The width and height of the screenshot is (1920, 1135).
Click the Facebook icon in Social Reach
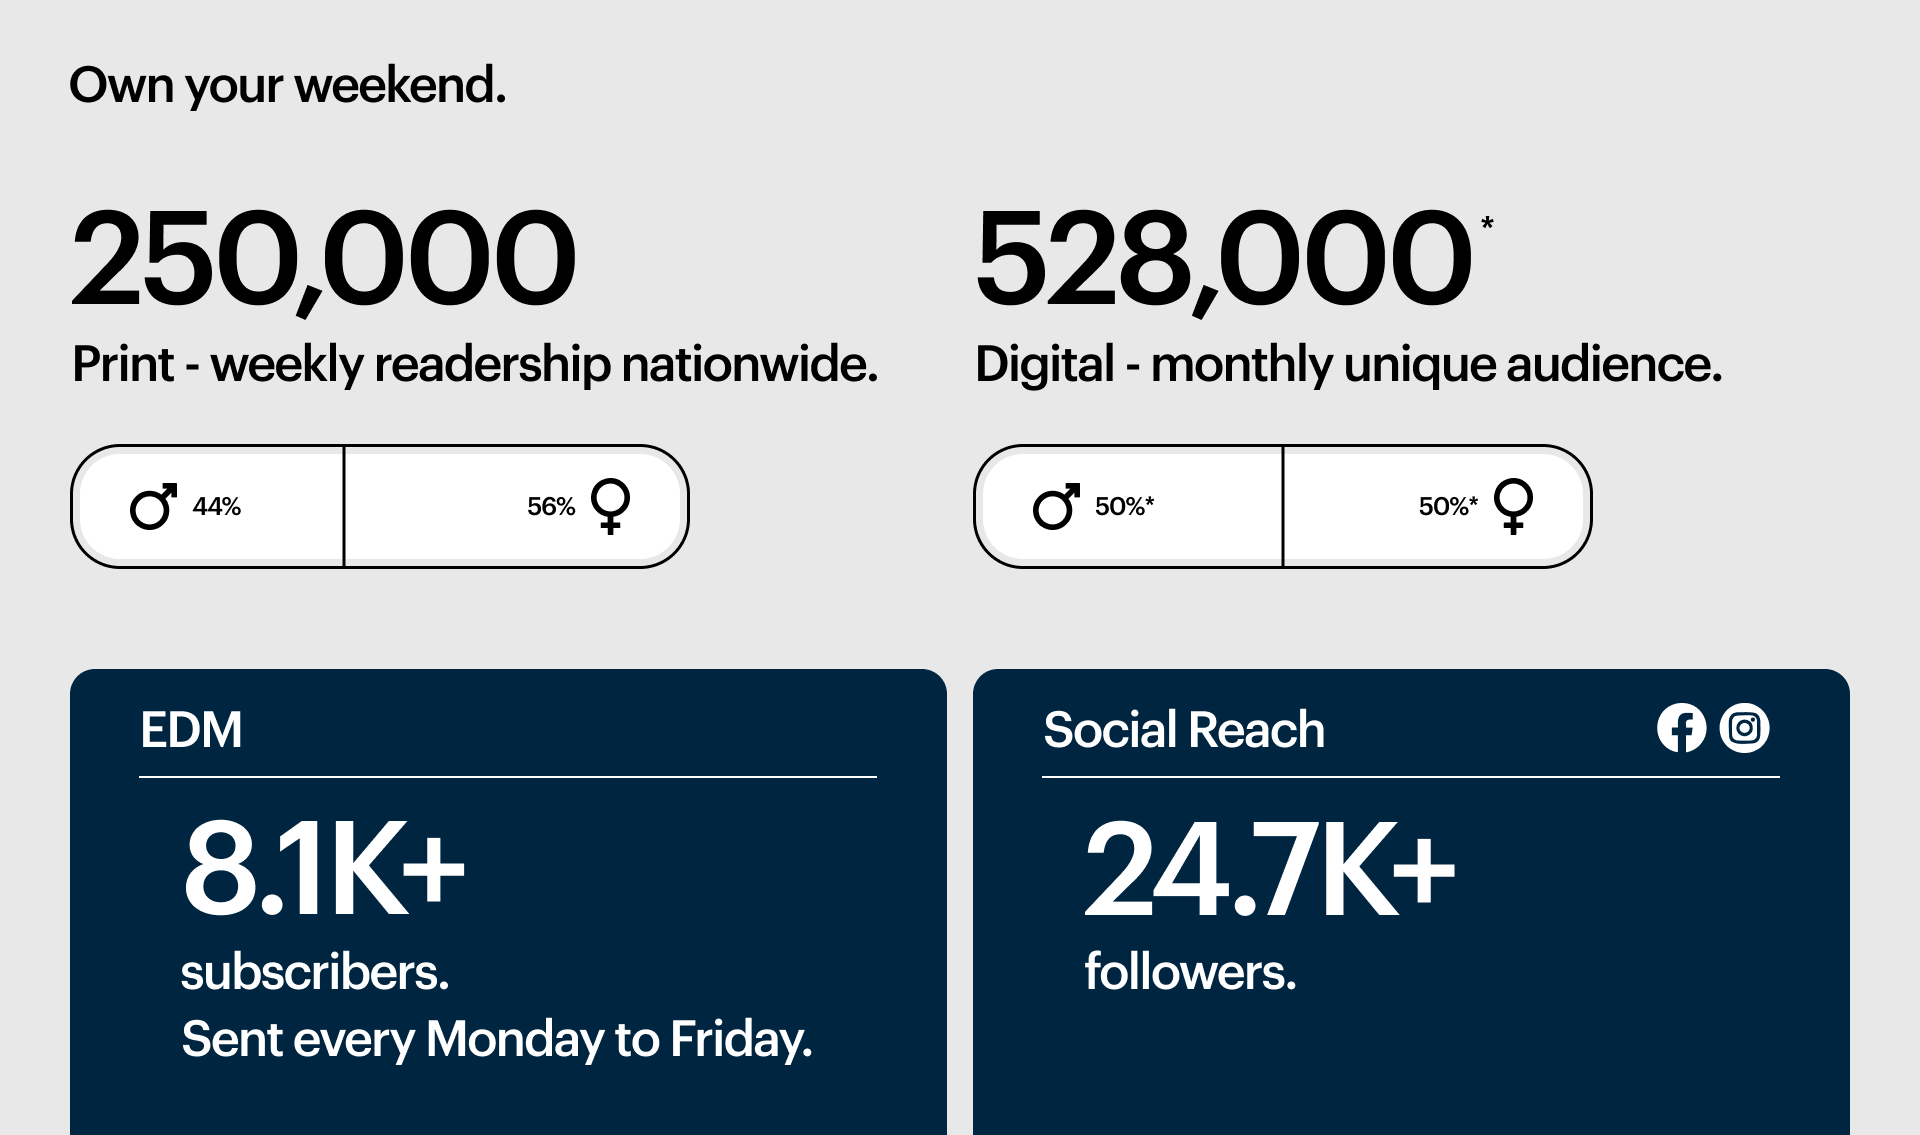coord(1681,728)
